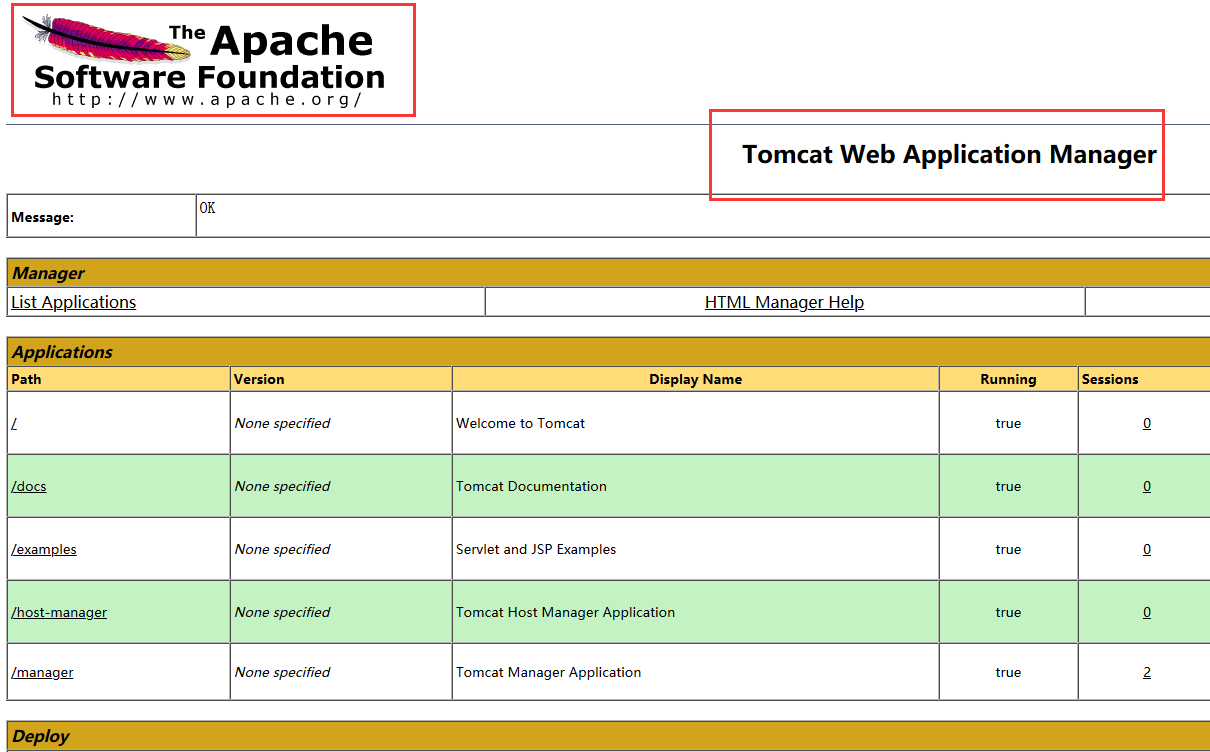
Task: Click the "Display Name" column header
Action: (x=695, y=379)
